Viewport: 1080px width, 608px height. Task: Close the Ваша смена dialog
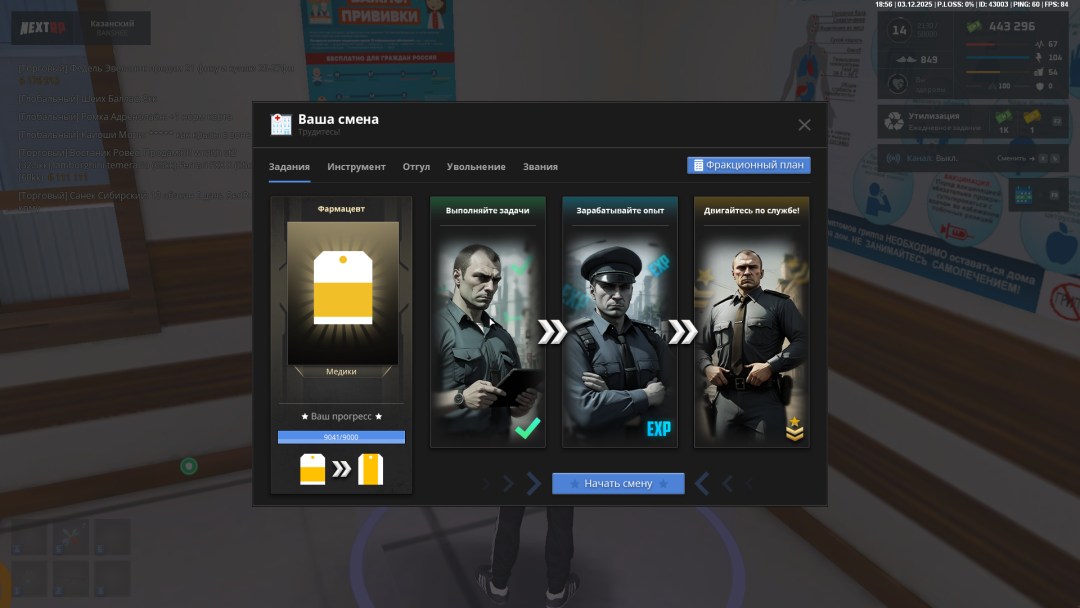pyautogui.click(x=804, y=125)
